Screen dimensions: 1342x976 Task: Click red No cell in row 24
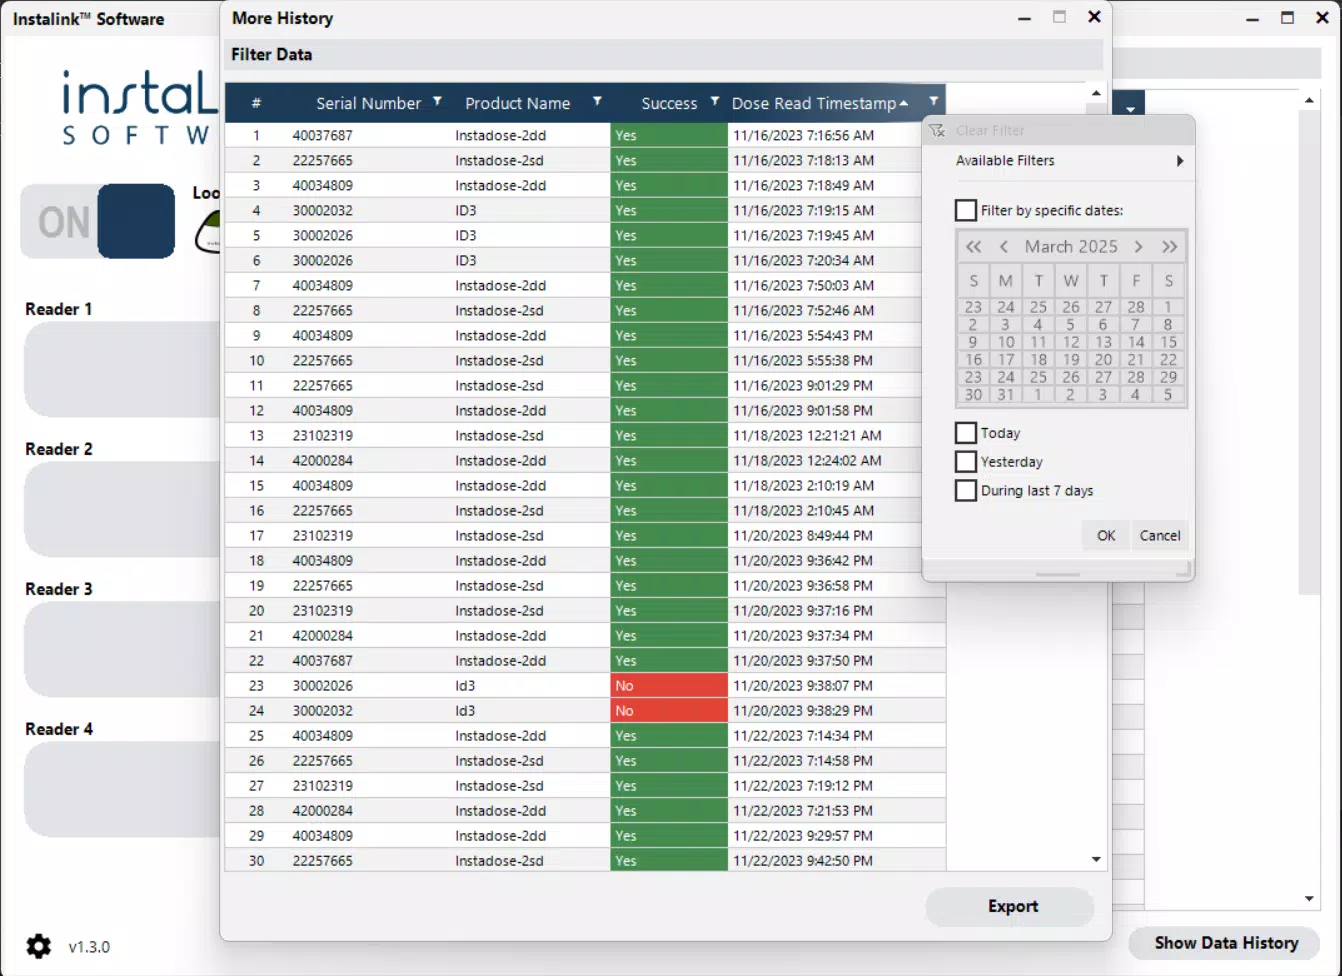pos(669,711)
